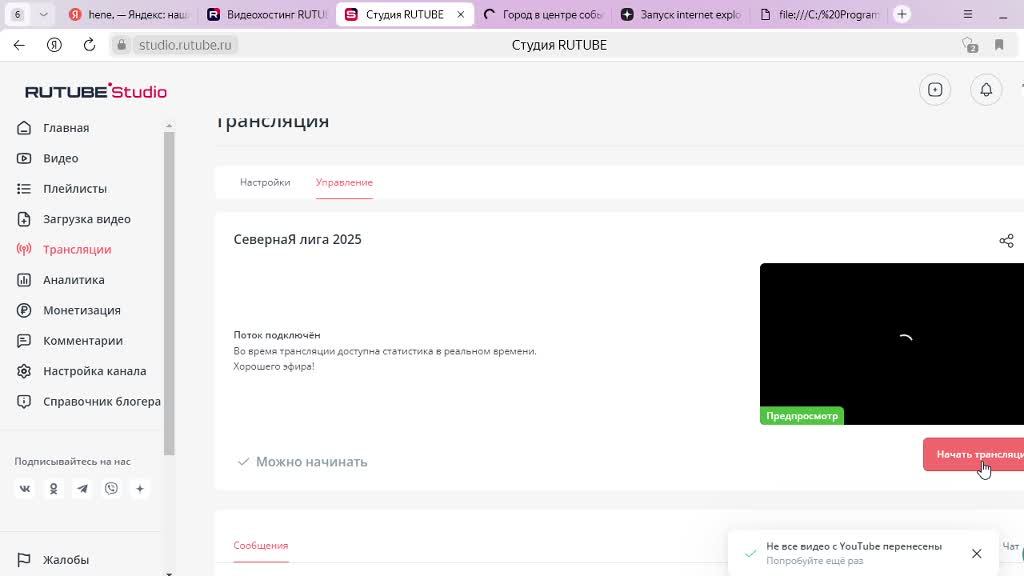
Task: Close the Студия RUTUBE browser tab
Action: pyautogui.click(x=460, y=14)
